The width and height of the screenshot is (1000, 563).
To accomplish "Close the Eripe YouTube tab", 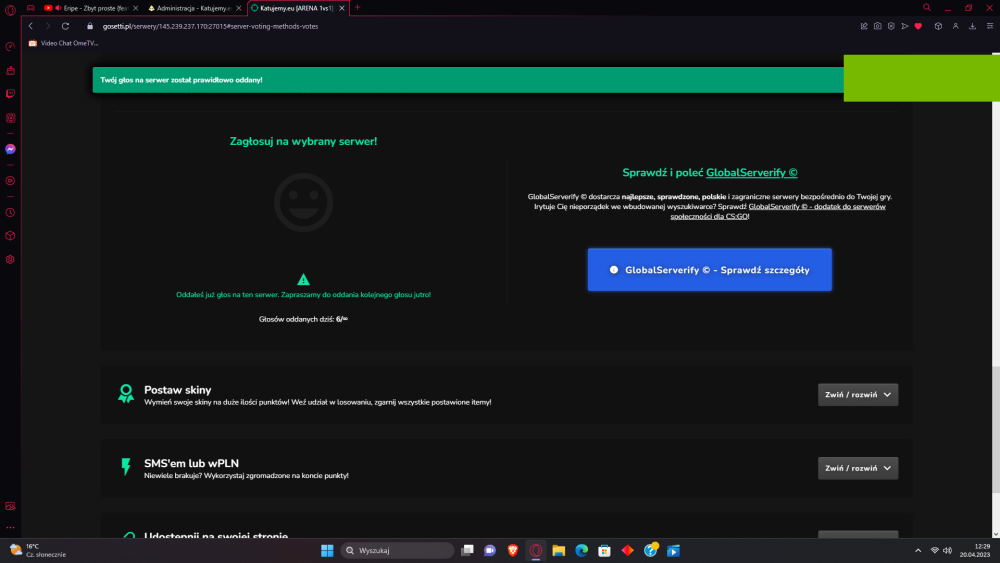I will (135, 8).
